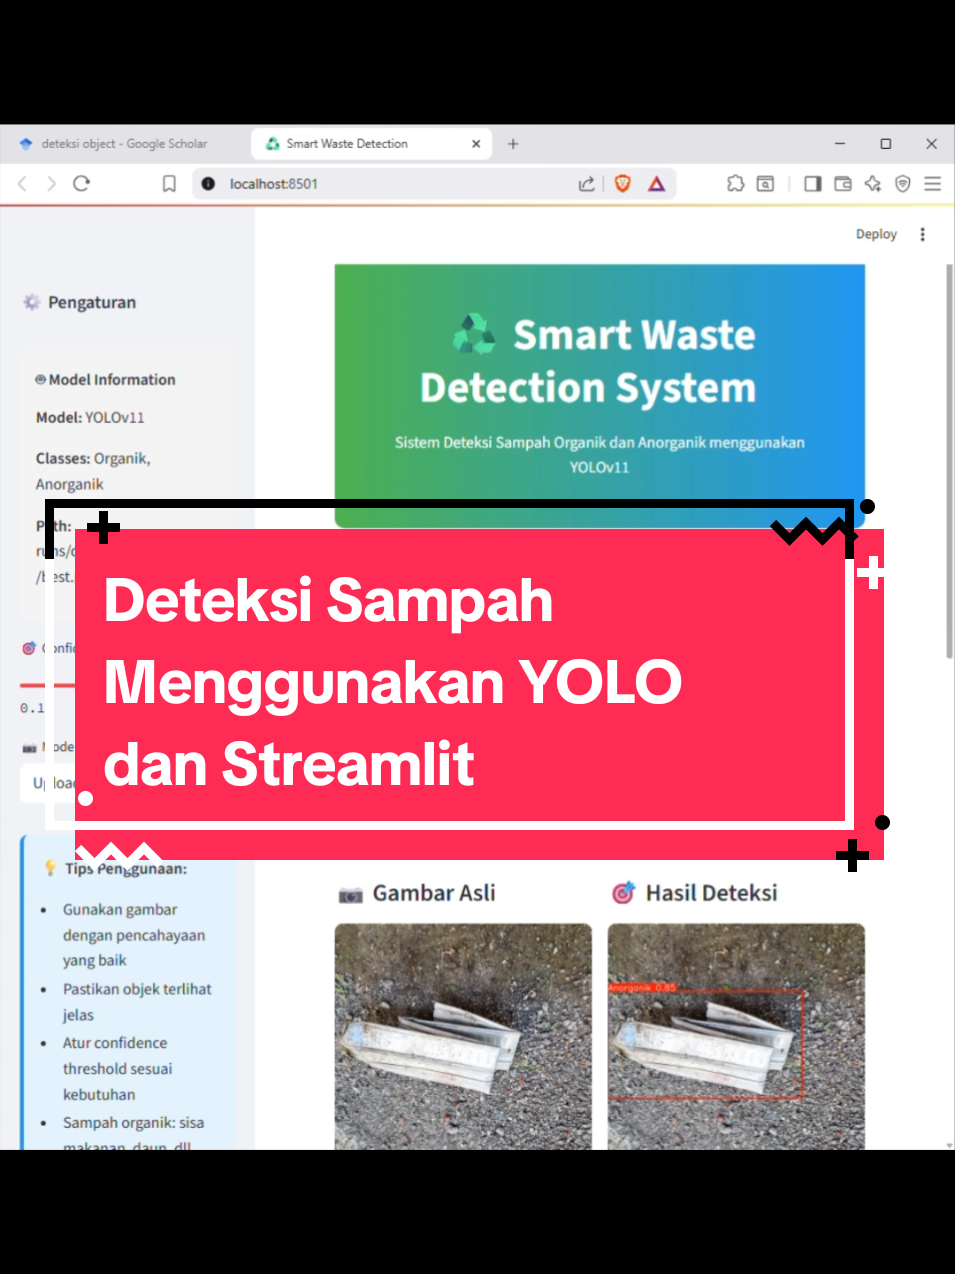The height and width of the screenshot is (1274, 955).
Task: Click the Brave Wallet icon
Action: tap(843, 184)
